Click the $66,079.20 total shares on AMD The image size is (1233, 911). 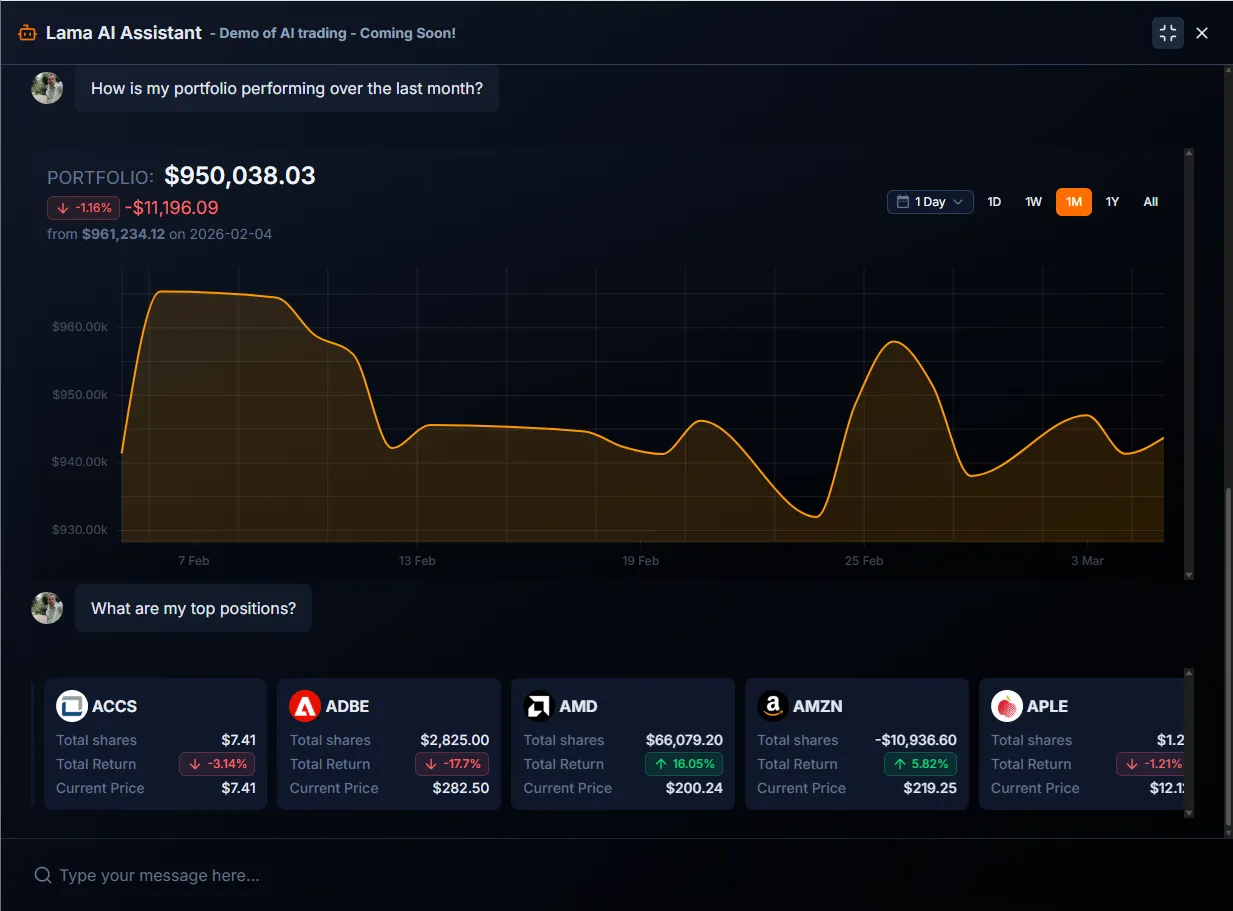pos(684,740)
